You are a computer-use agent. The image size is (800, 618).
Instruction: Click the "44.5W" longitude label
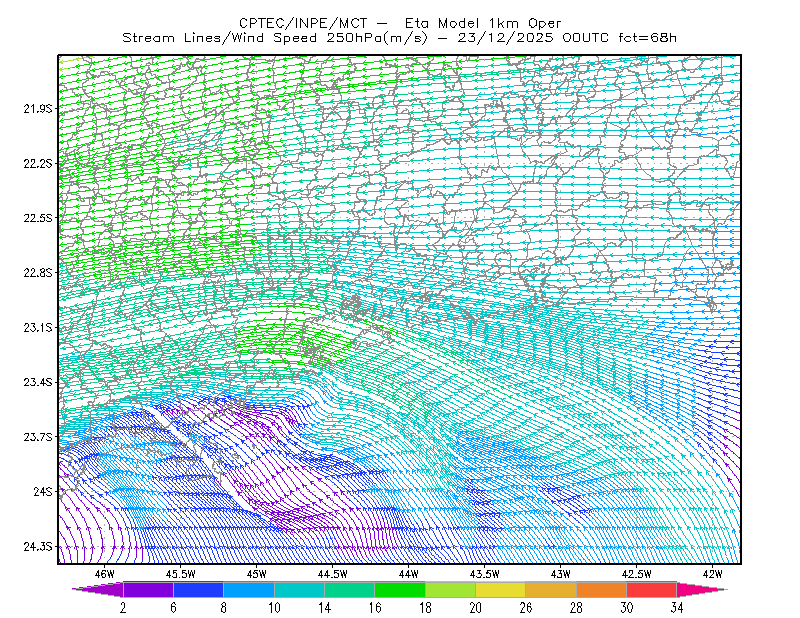[x=333, y=574]
